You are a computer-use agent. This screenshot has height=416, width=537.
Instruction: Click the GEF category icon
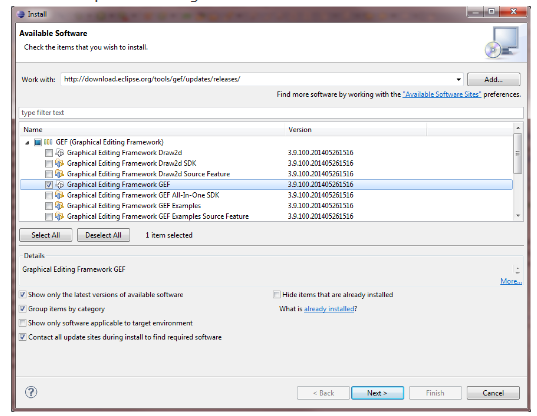(48, 142)
